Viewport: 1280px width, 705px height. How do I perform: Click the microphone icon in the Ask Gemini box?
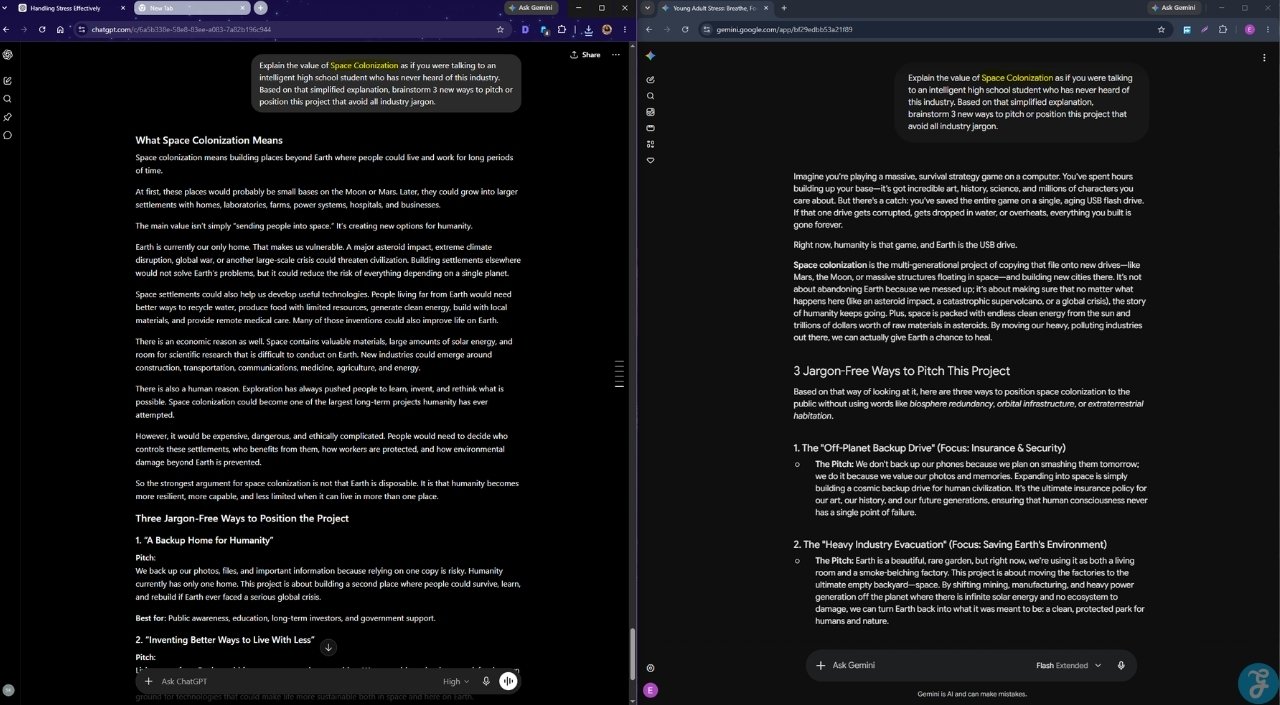coord(1121,665)
